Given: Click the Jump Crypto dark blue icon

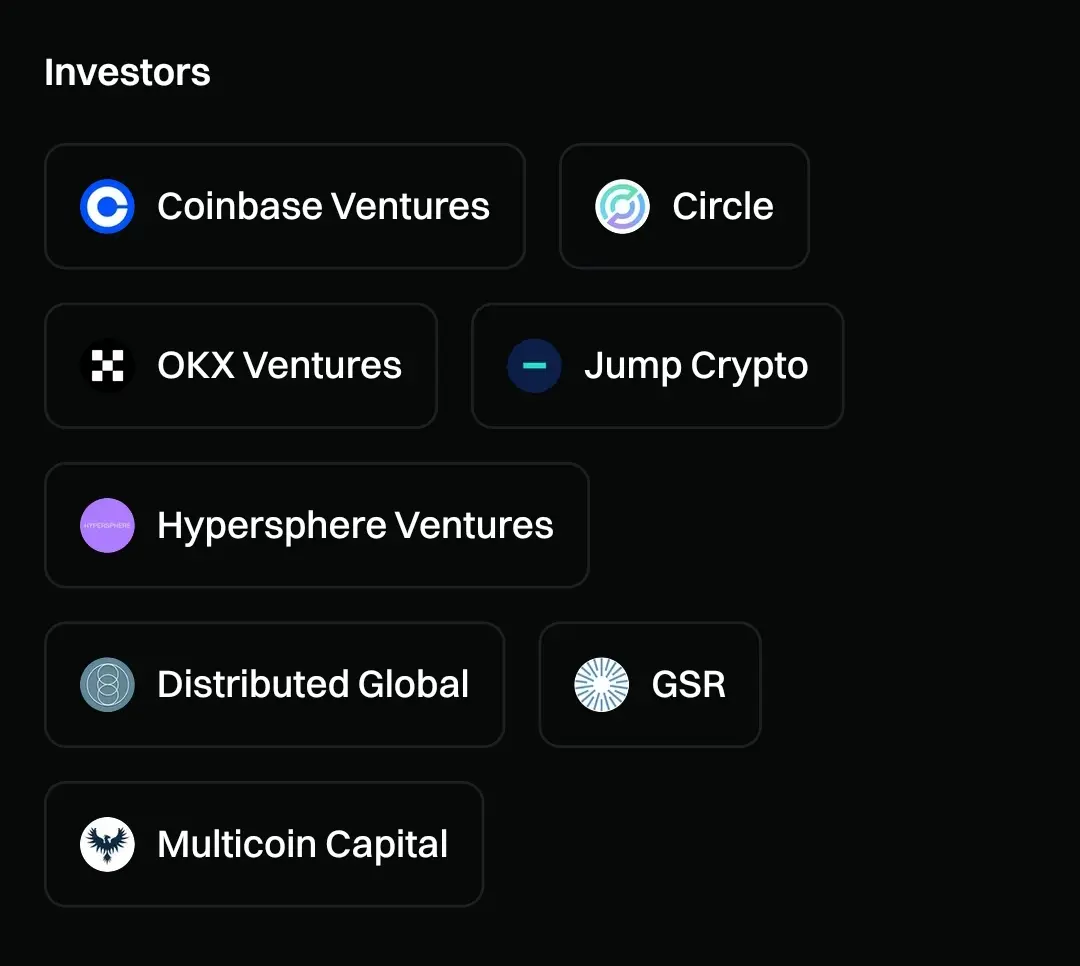Looking at the screenshot, I should coord(534,365).
